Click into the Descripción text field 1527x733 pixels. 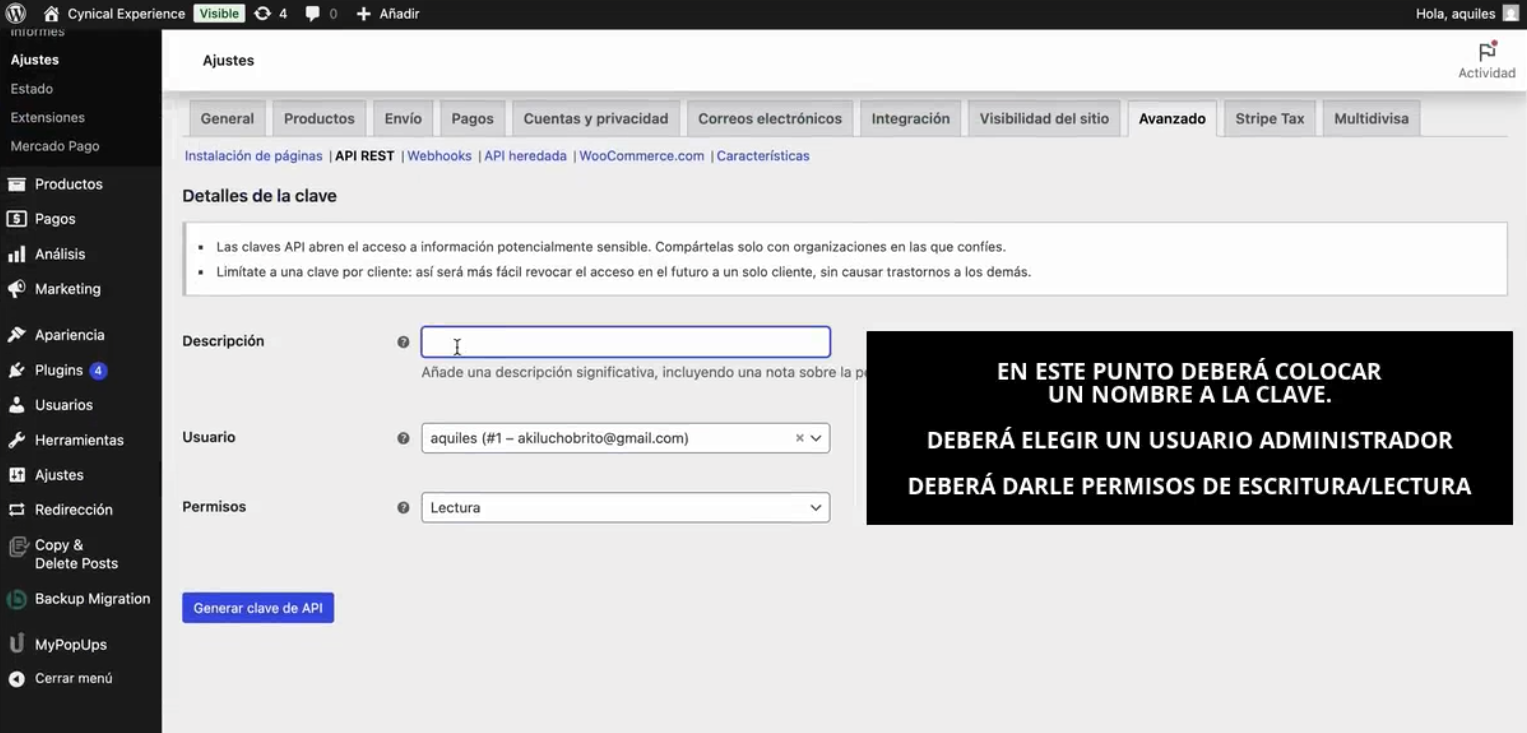[x=625, y=342]
